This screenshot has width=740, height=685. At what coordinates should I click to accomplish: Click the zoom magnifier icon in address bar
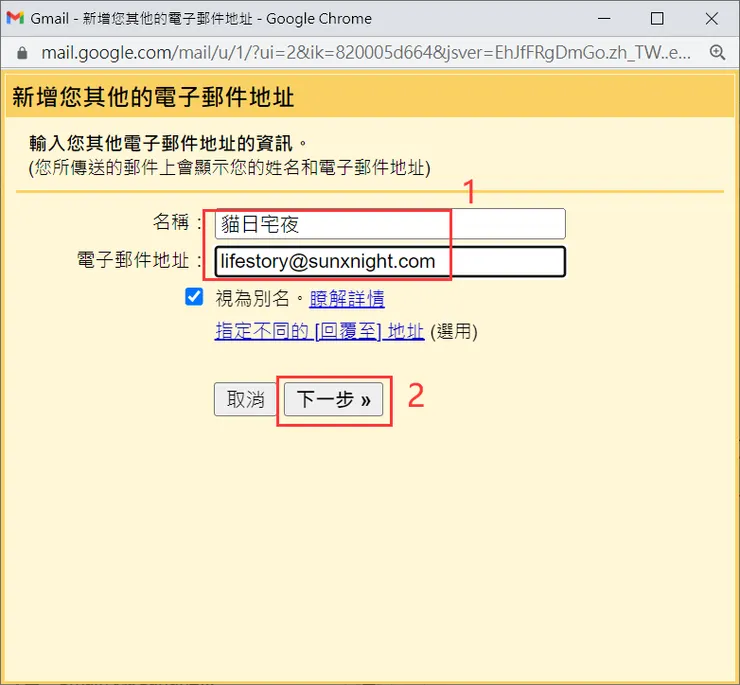[x=717, y=52]
